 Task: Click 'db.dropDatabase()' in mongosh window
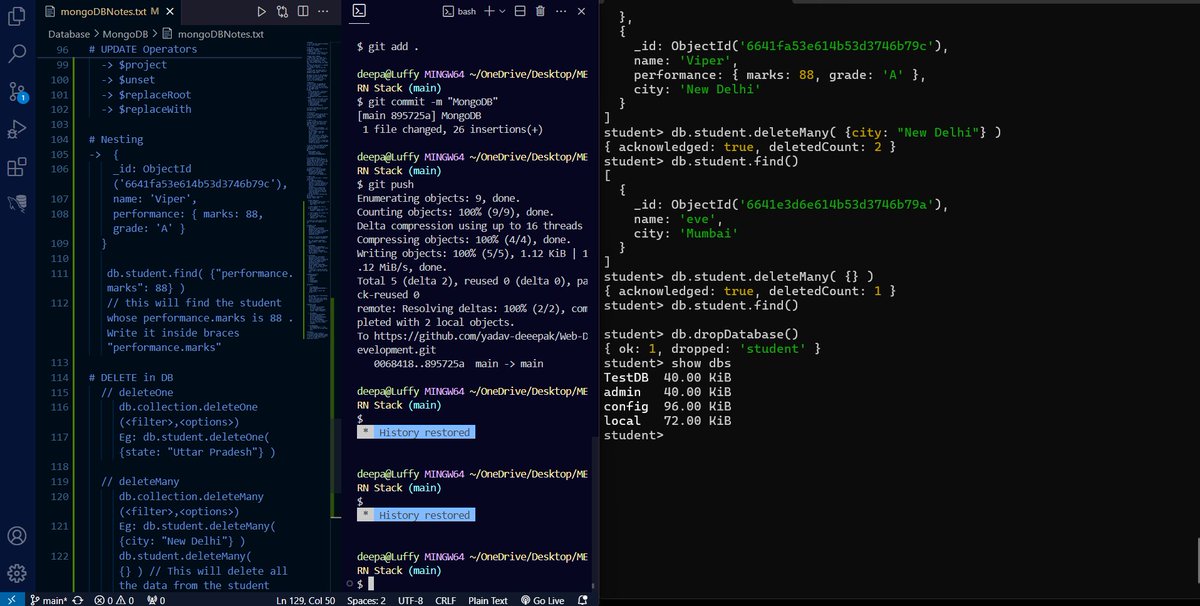735,334
